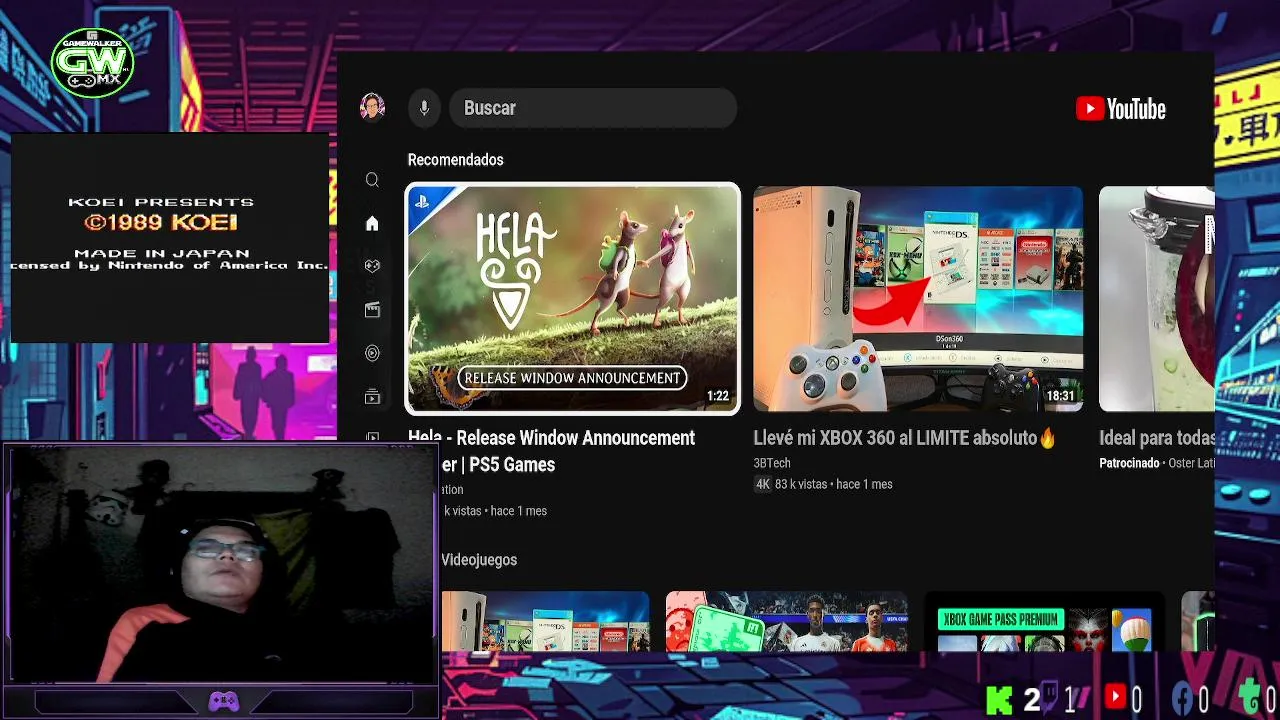Open the profile avatar in YouTube
Image resolution: width=1280 pixels, height=720 pixels.
pyautogui.click(x=372, y=107)
